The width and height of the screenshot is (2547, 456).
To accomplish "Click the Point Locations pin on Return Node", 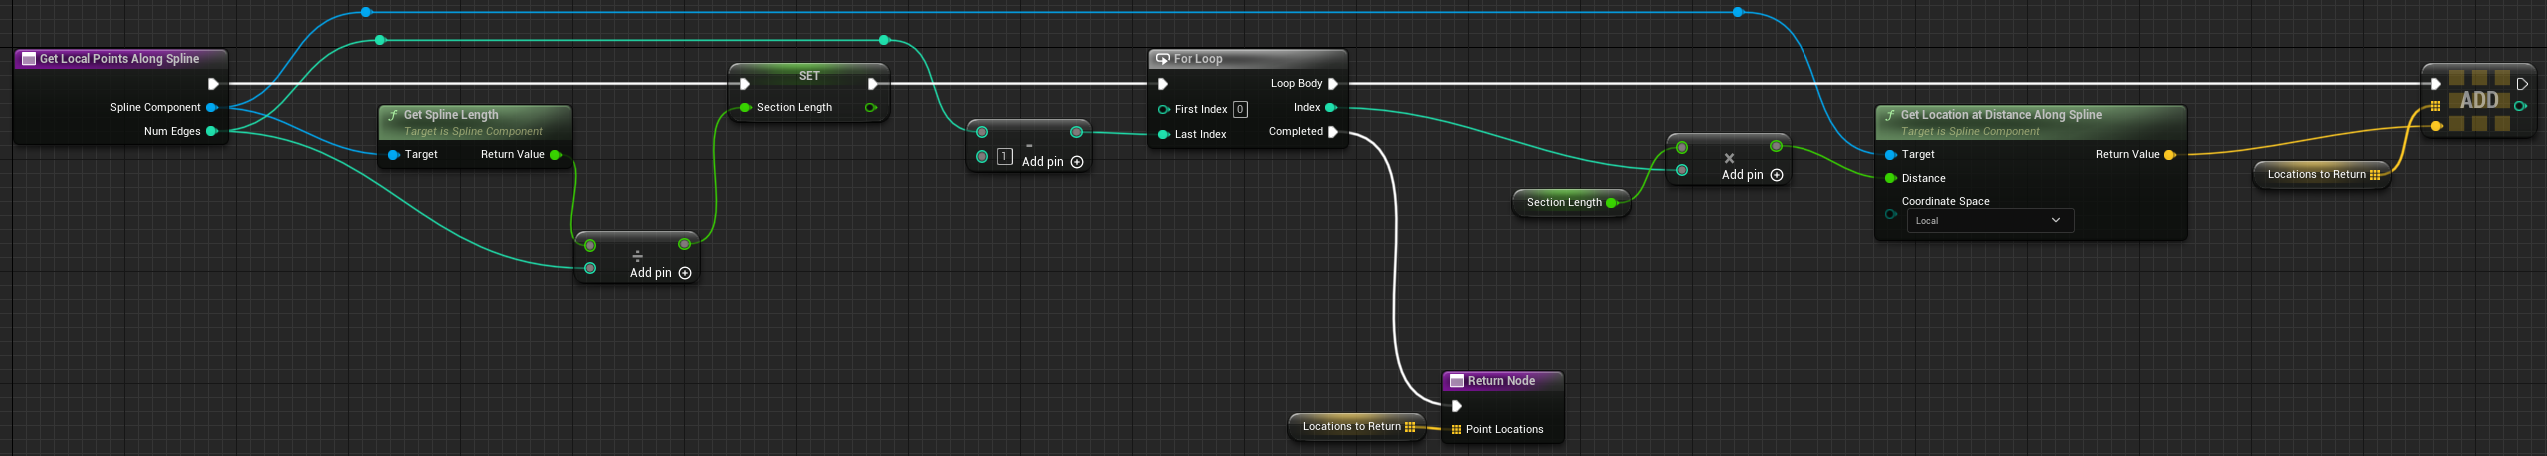I will click(1456, 429).
